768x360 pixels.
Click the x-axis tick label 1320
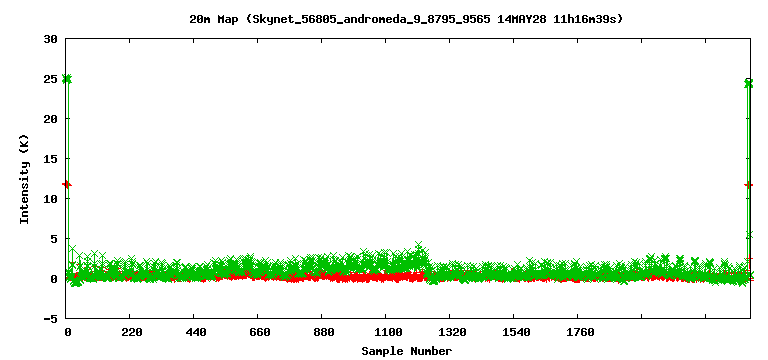click(452, 333)
